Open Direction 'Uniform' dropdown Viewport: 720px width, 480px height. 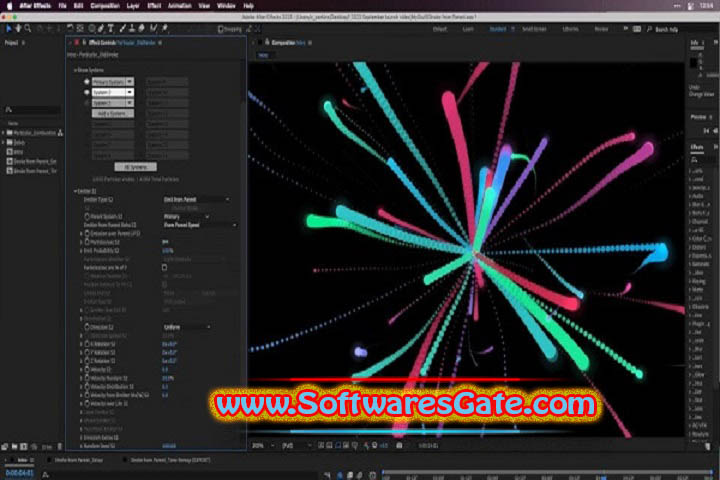187,327
